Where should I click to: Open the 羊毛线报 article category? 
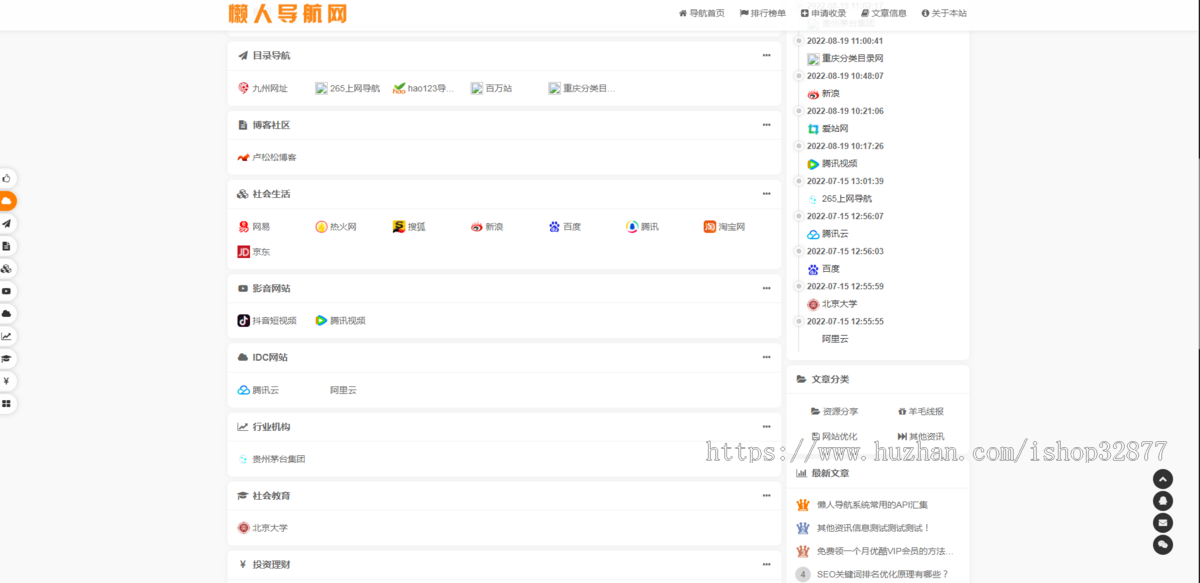921,411
